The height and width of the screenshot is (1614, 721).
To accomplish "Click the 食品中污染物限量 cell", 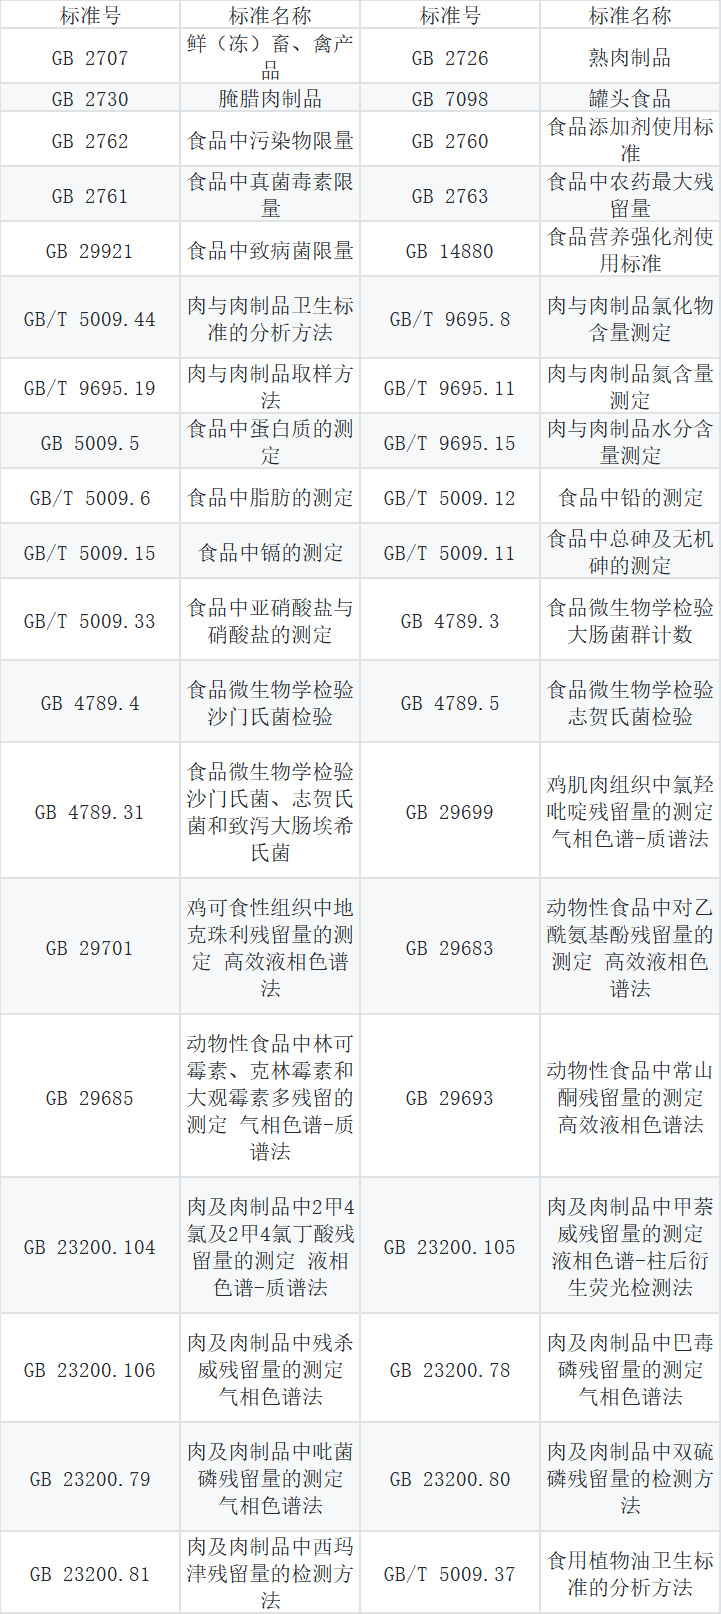I will pyautogui.click(x=270, y=141).
